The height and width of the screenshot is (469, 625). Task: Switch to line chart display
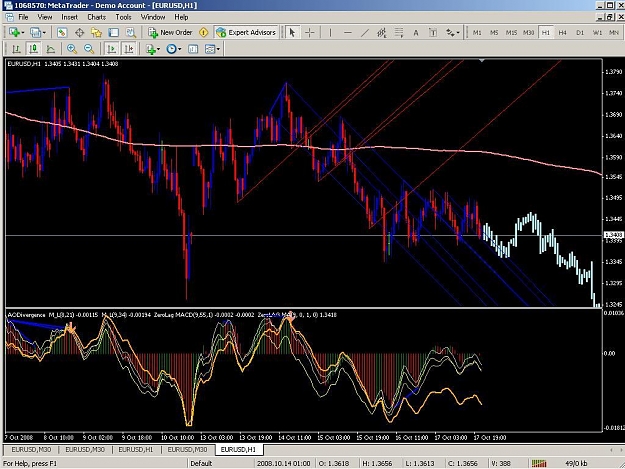point(51,49)
